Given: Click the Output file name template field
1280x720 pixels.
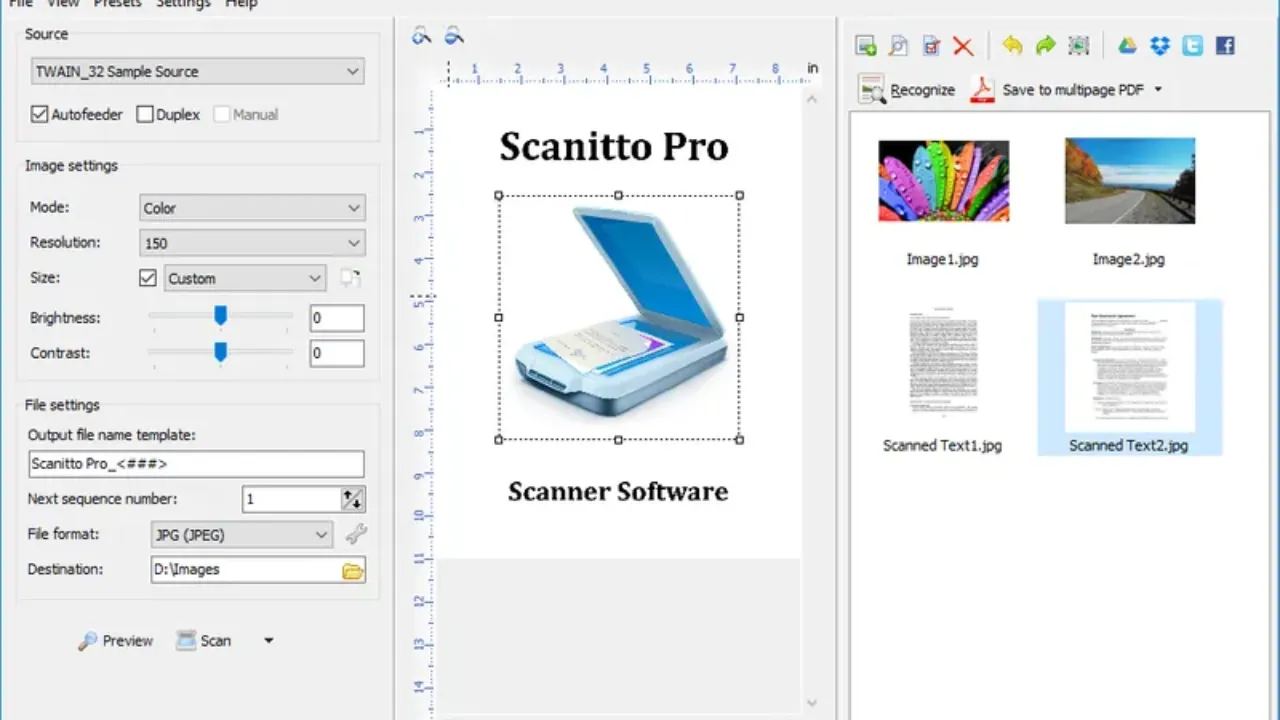Looking at the screenshot, I should 196,464.
